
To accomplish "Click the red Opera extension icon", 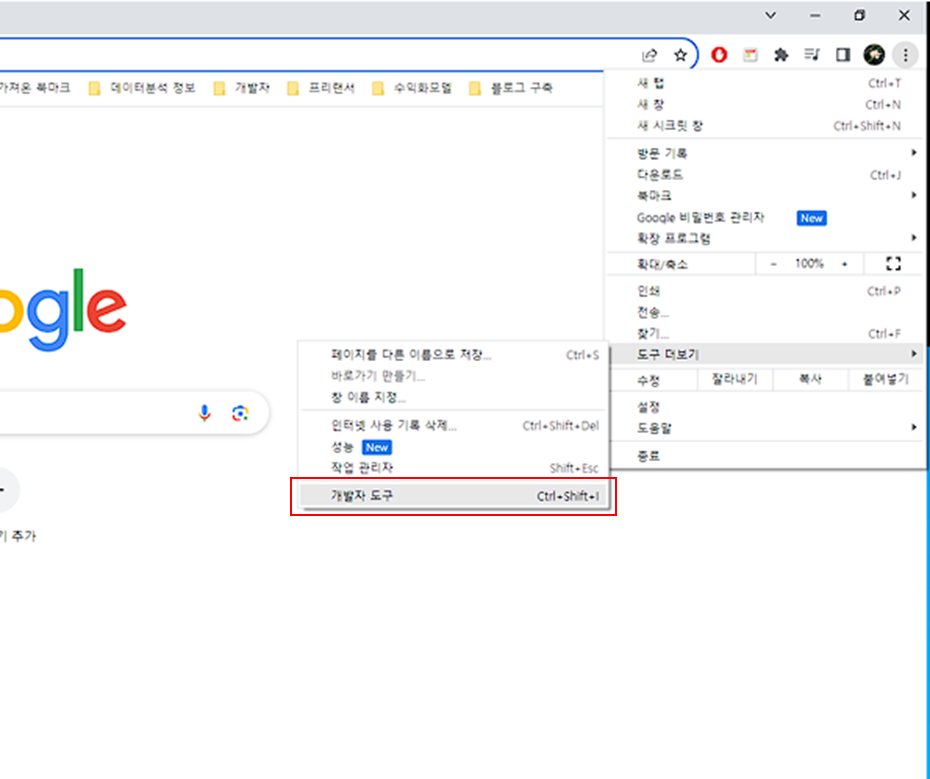I will pyautogui.click(x=719, y=55).
